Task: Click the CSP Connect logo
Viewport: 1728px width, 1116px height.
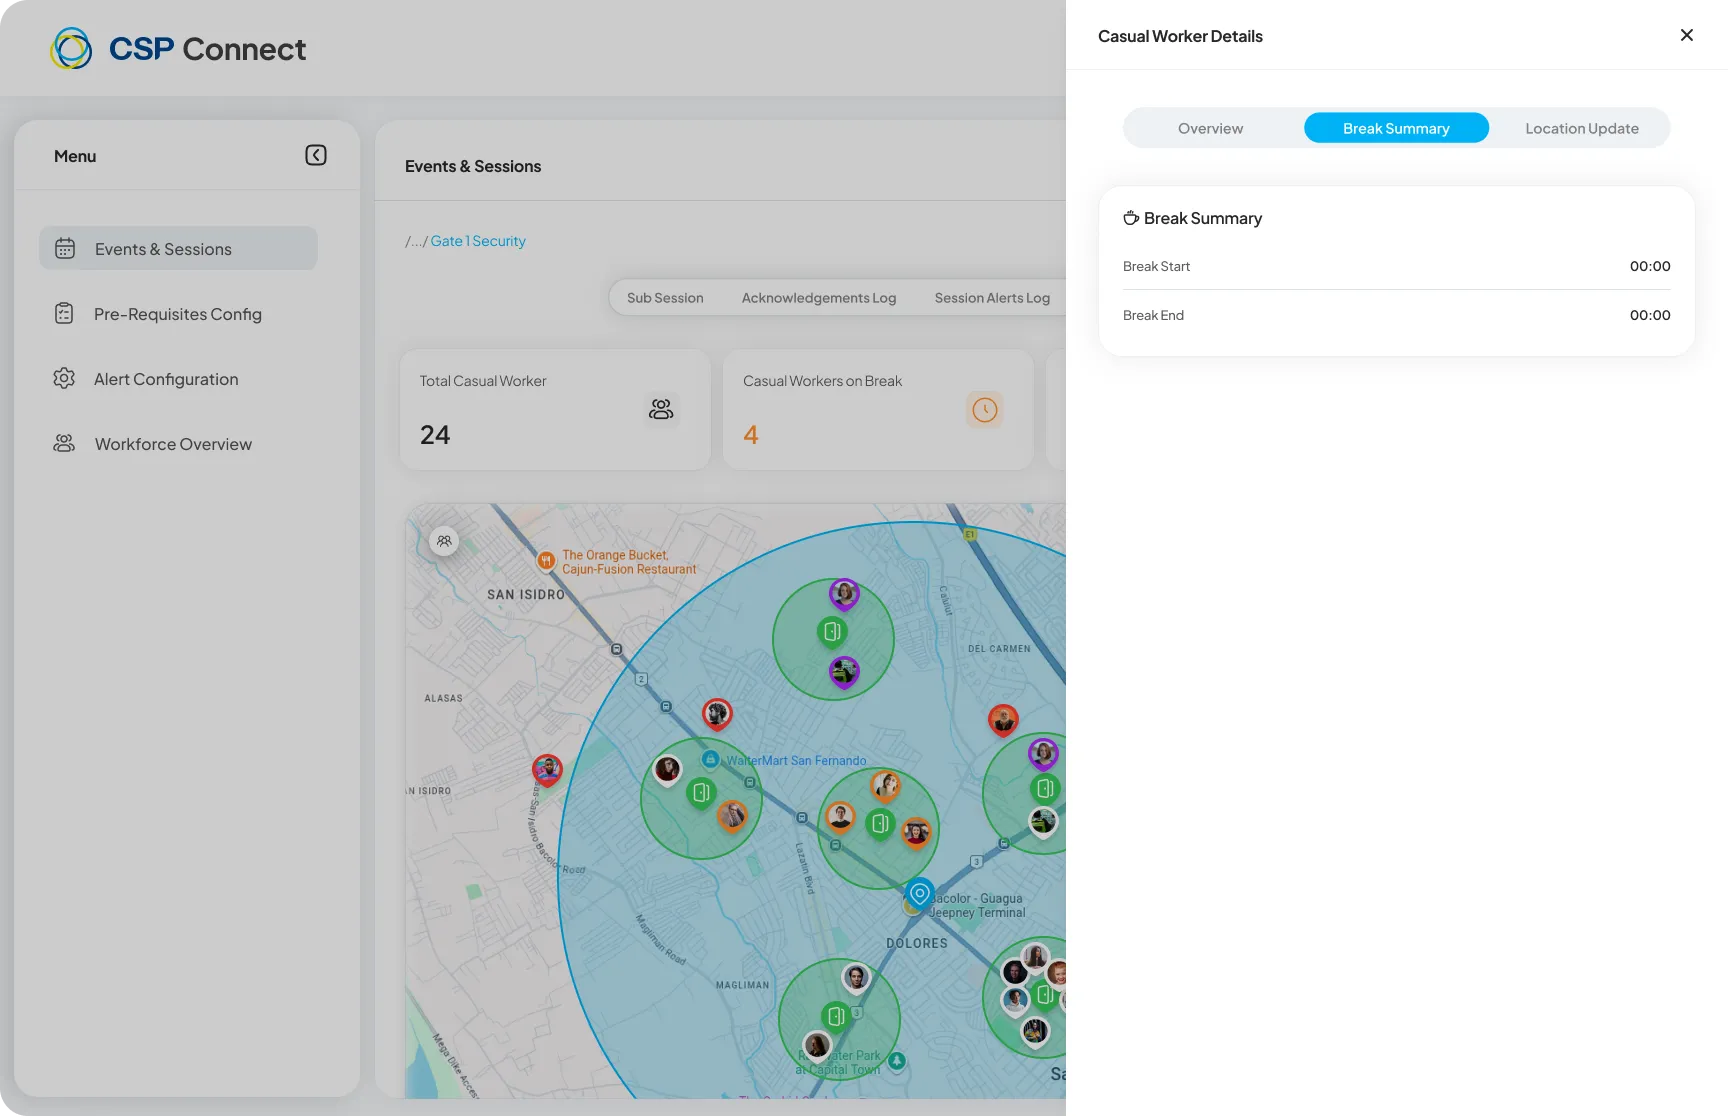Action: pos(178,48)
